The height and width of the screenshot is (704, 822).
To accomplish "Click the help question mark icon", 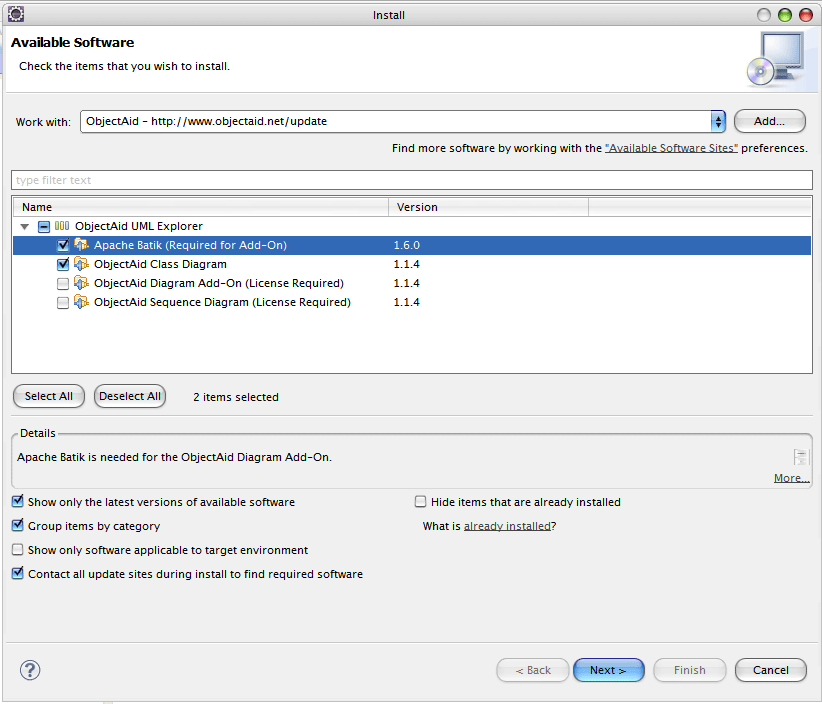I will 30,670.
